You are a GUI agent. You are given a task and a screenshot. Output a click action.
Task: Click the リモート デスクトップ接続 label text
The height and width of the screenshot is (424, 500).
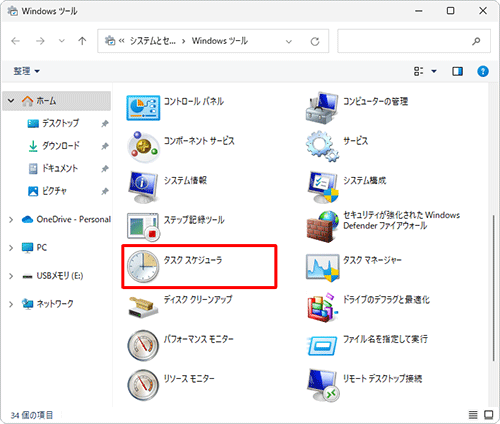tap(382, 379)
